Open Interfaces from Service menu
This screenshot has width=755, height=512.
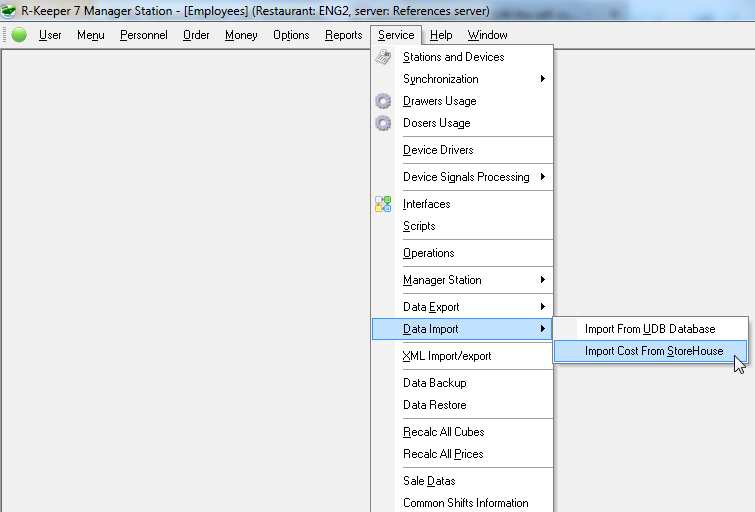click(462, 204)
